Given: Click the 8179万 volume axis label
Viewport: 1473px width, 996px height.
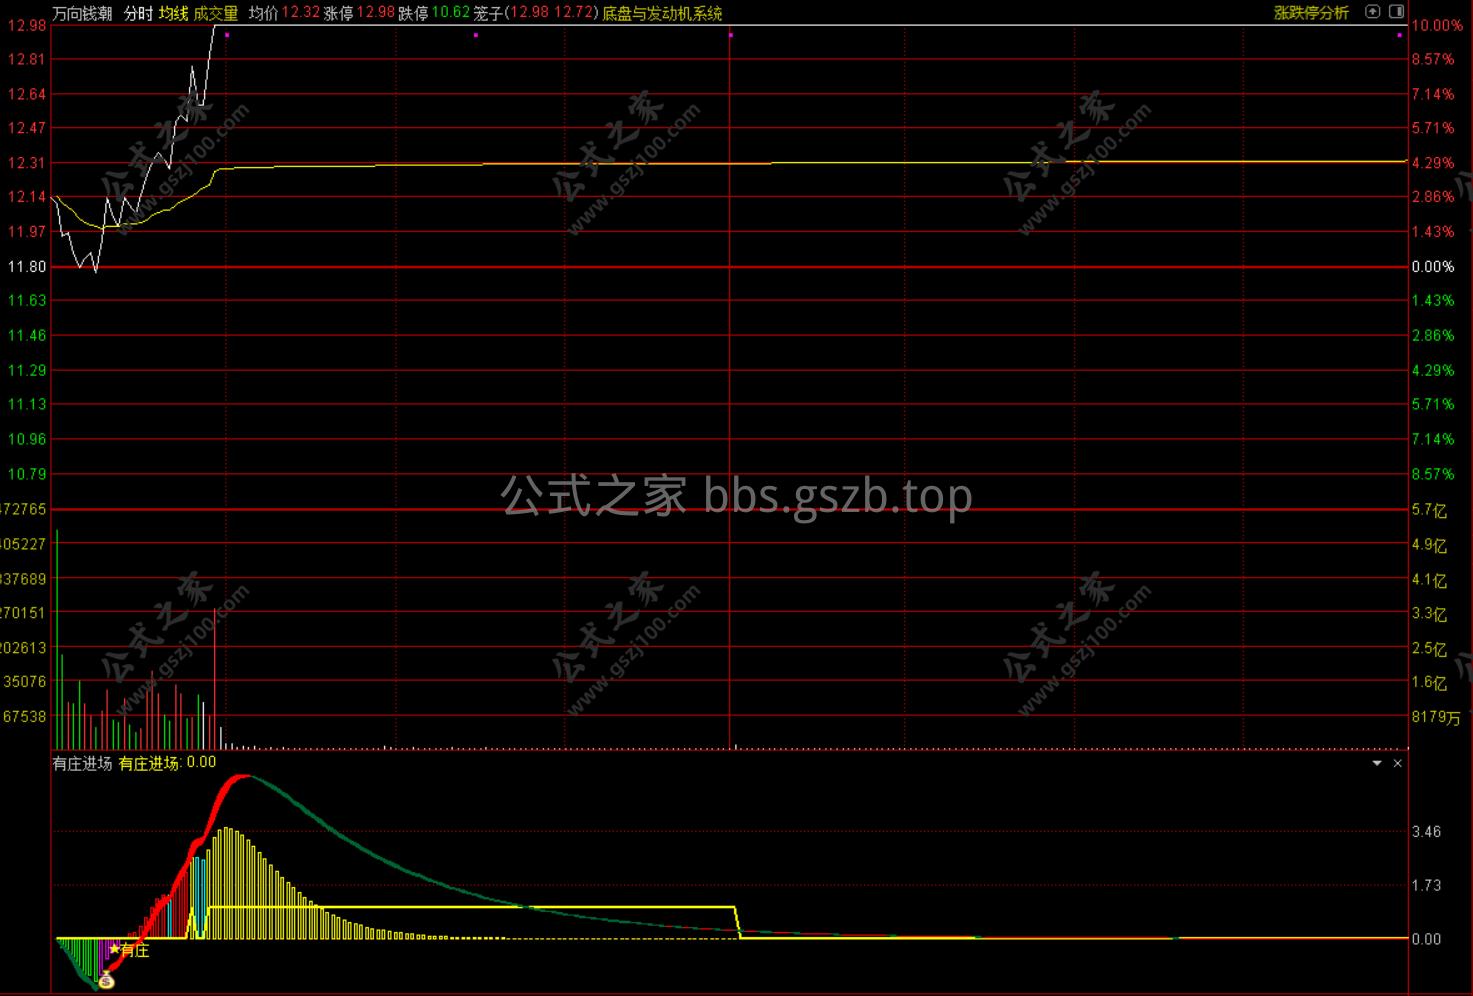Looking at the screenshot, I should tap(1436, 717).
